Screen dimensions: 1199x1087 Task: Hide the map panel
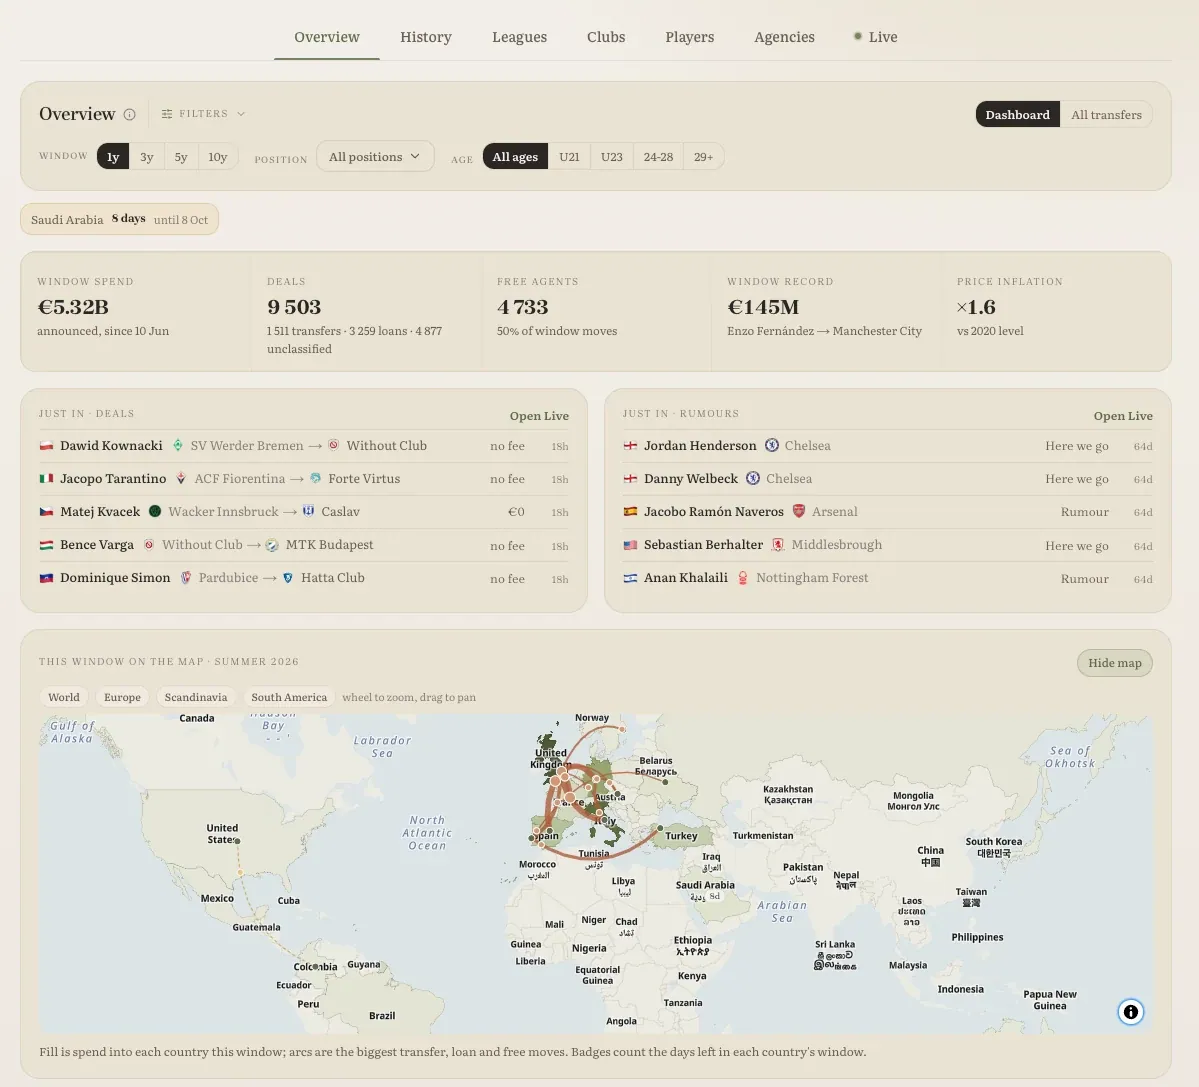[1114, 663]
